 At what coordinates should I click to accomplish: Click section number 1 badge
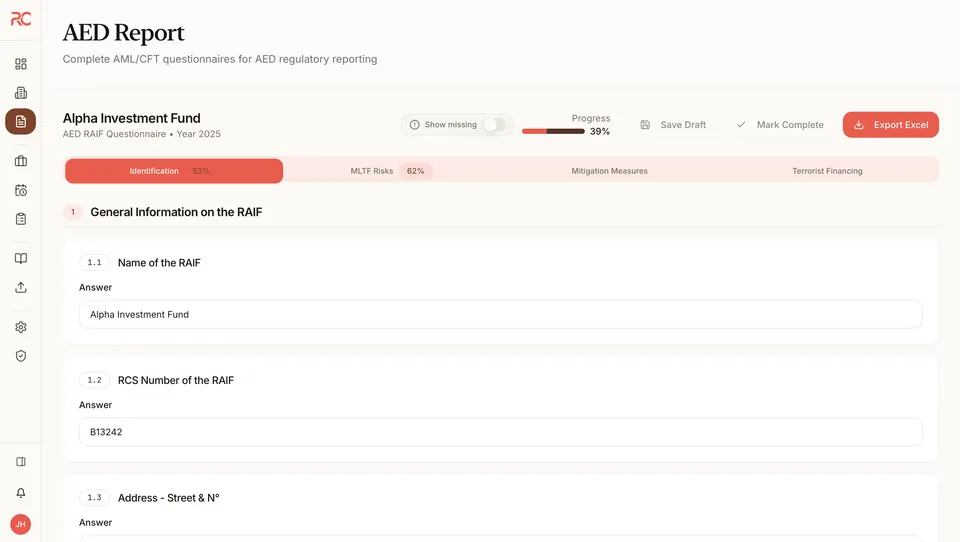pos(73,212)
